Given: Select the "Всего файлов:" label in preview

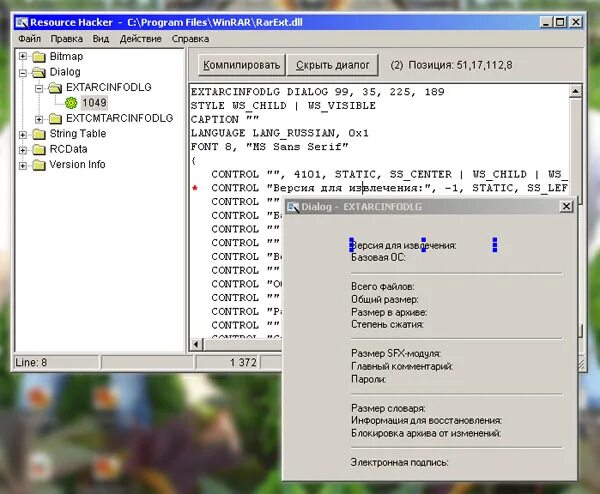Looking at the screenshot, I should 383,287.
